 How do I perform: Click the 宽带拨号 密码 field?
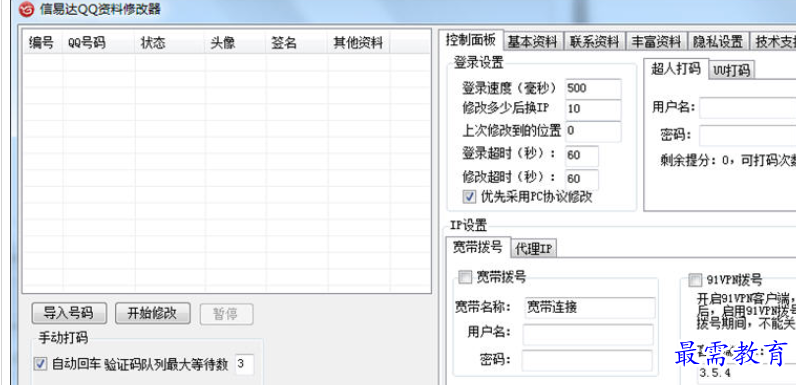pyautogui.click(x=587, y=360)
